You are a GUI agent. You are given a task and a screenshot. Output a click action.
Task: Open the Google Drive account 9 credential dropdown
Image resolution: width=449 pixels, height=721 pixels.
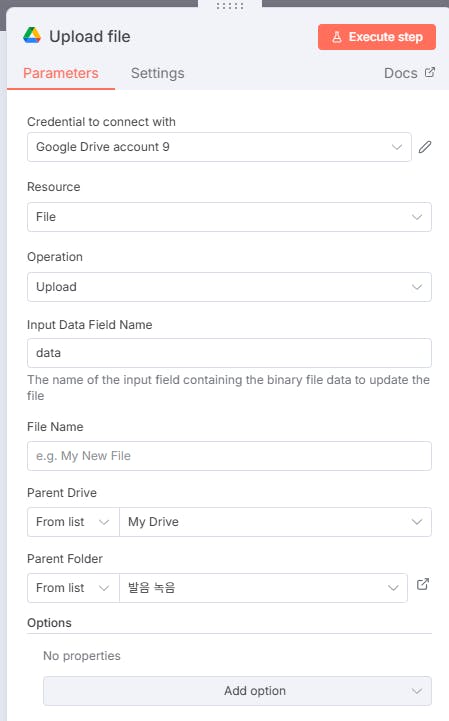pyautogui.click(x=219, y=147)
